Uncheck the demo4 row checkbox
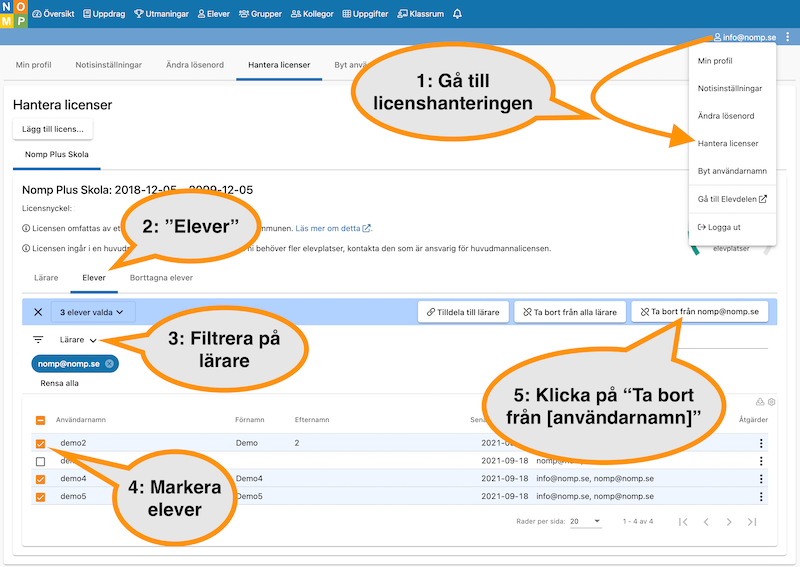This screenshot has height=567, width=800. click(40, 479)
